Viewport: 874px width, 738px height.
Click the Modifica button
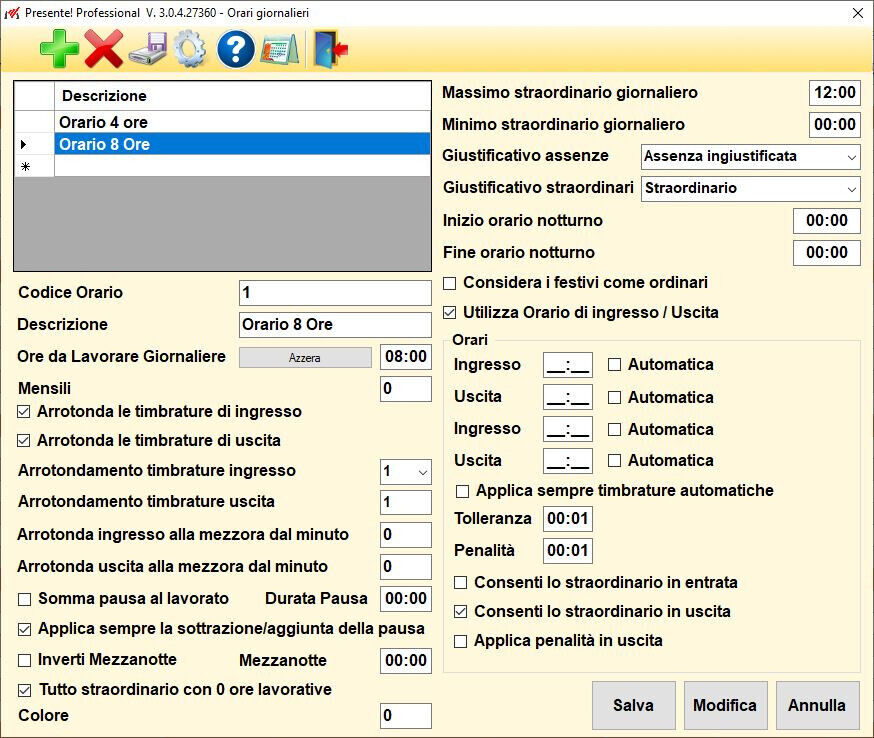pyautogui.click(x=725, y=705)
